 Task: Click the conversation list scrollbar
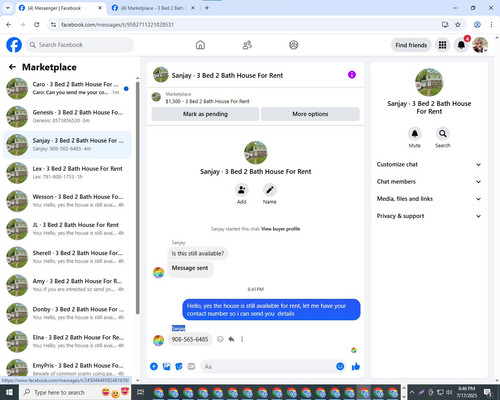[x=137, y=197]
